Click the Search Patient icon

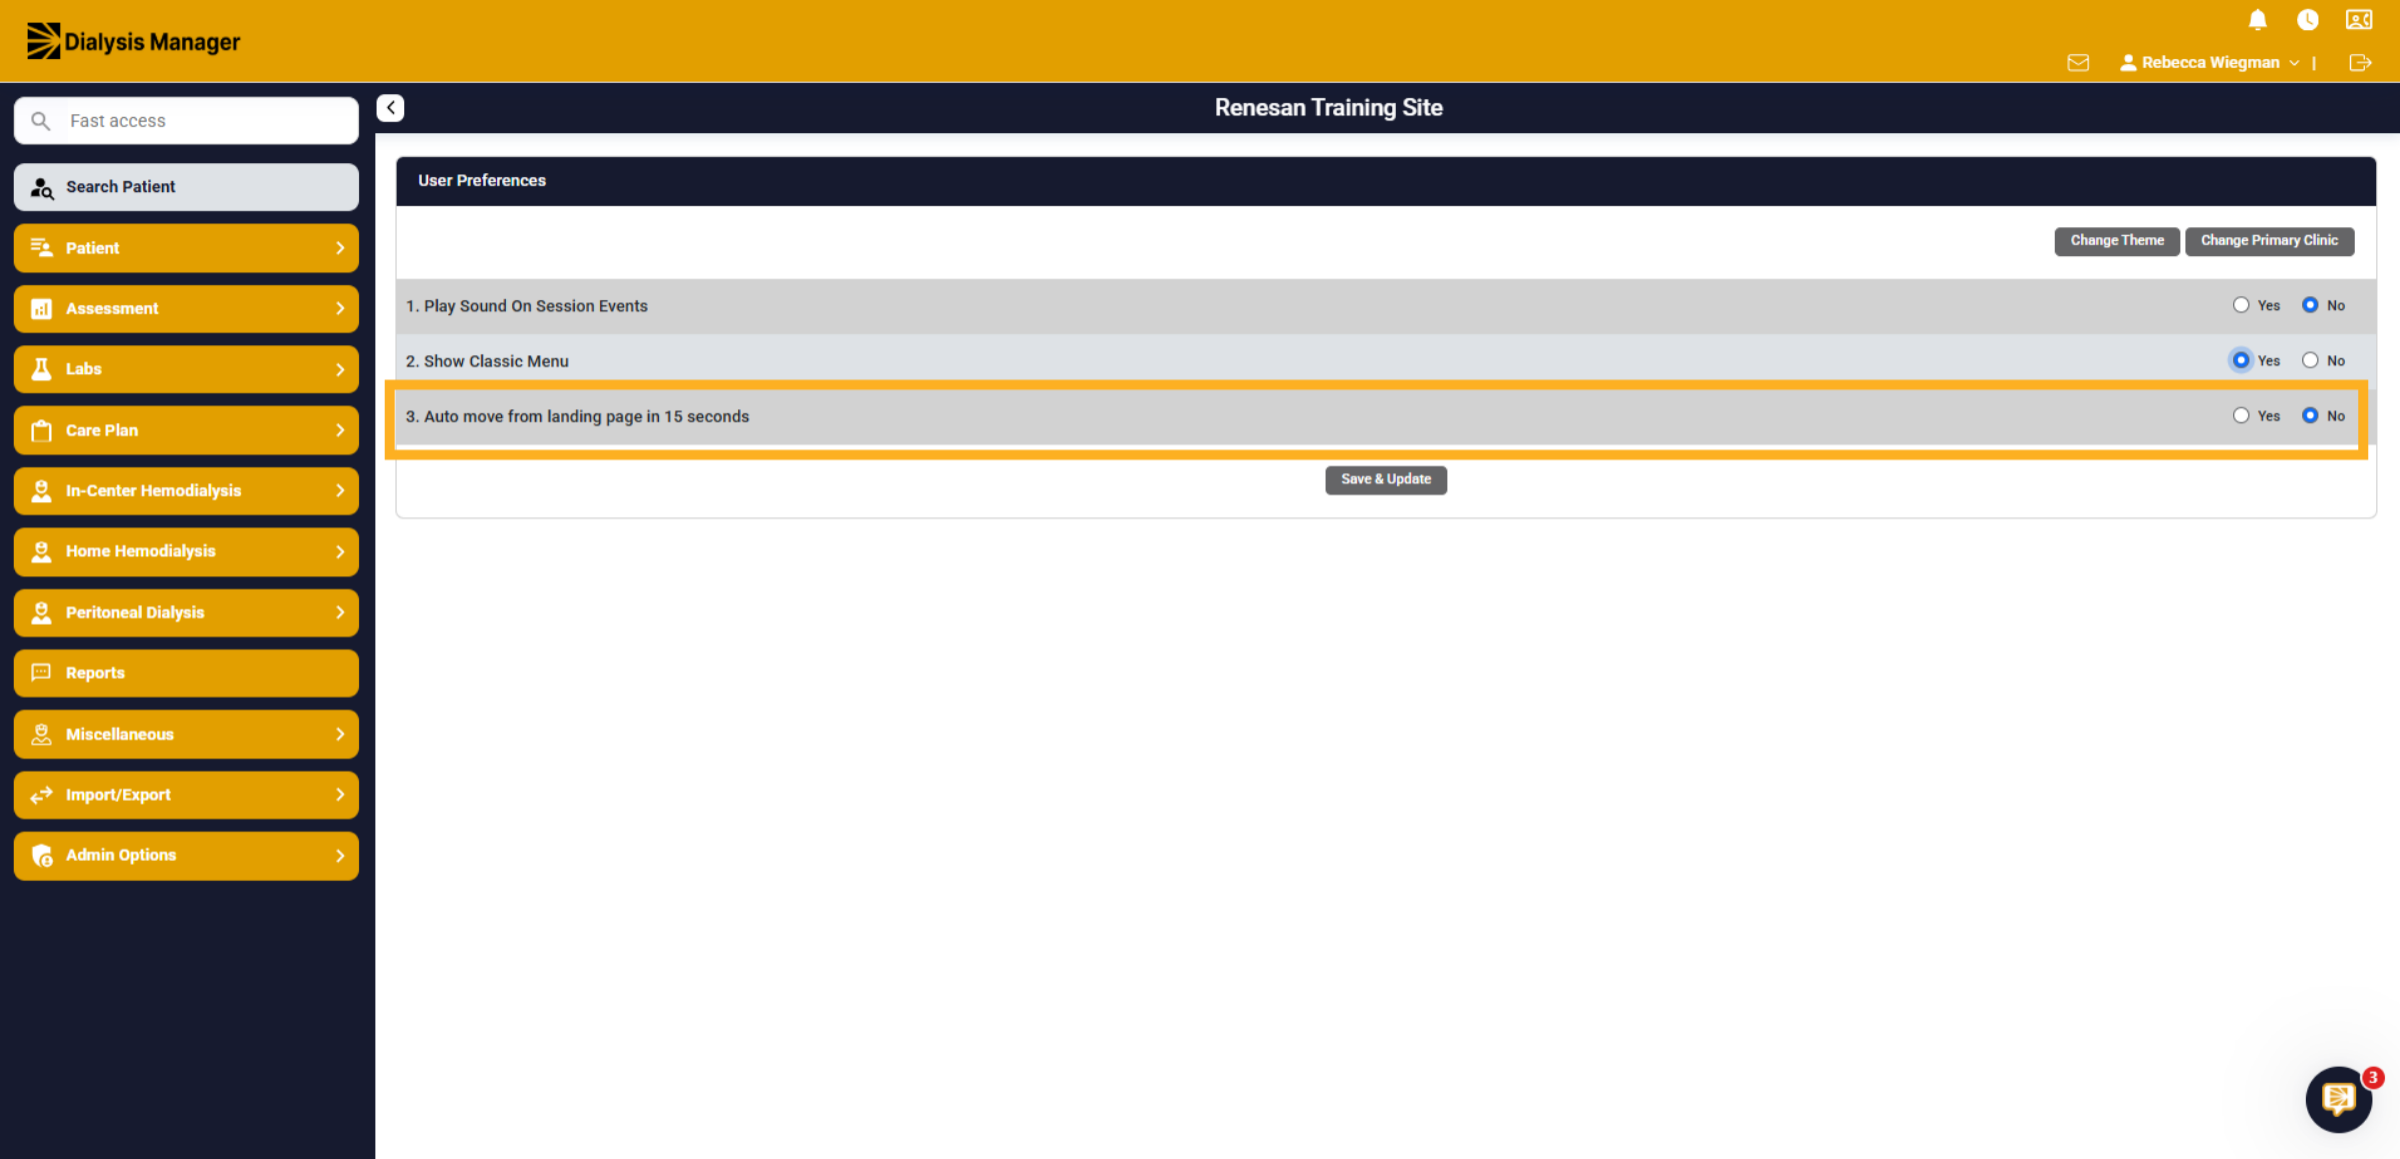point(42,187)
